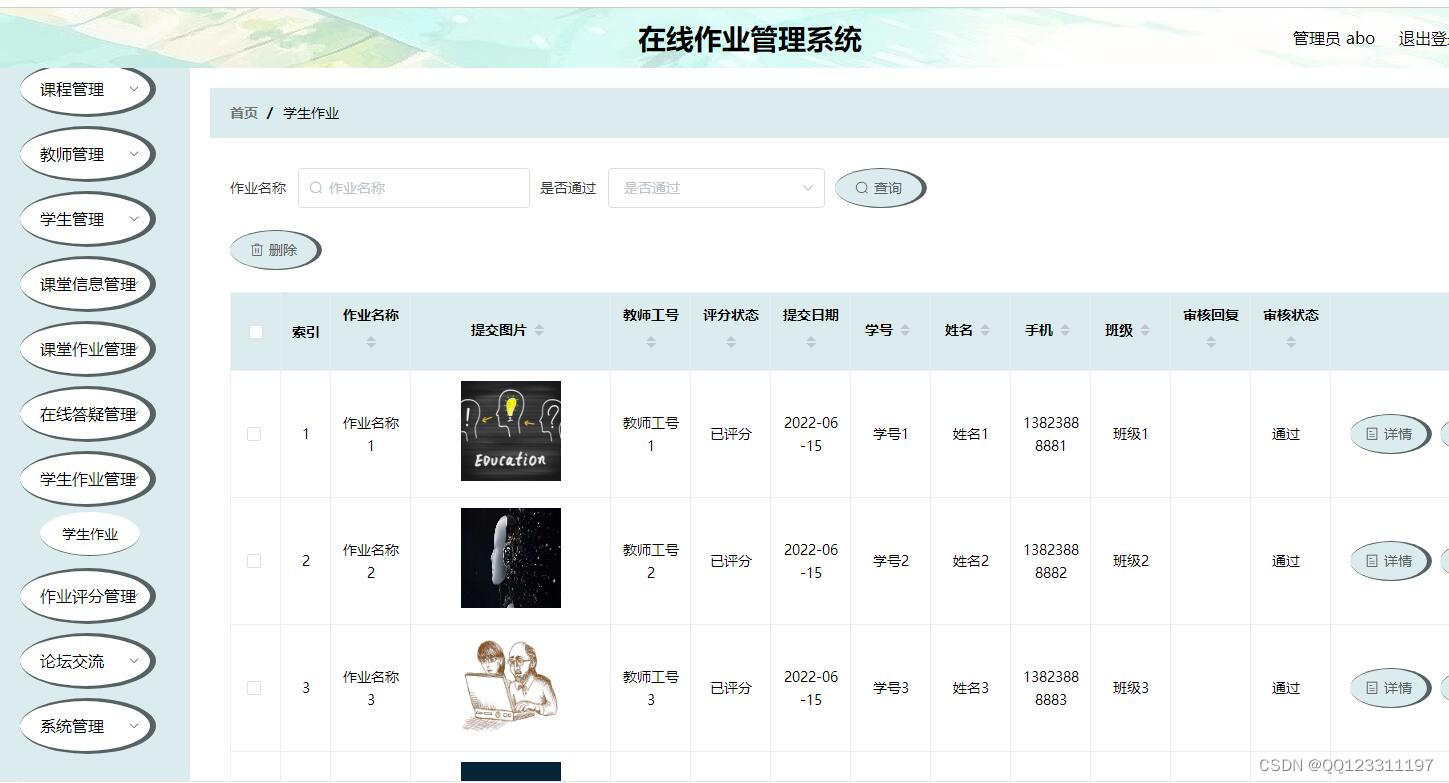Click 通过 status in row 3
Viewport: 1449px width, 783px height.
click(1286, 688)
